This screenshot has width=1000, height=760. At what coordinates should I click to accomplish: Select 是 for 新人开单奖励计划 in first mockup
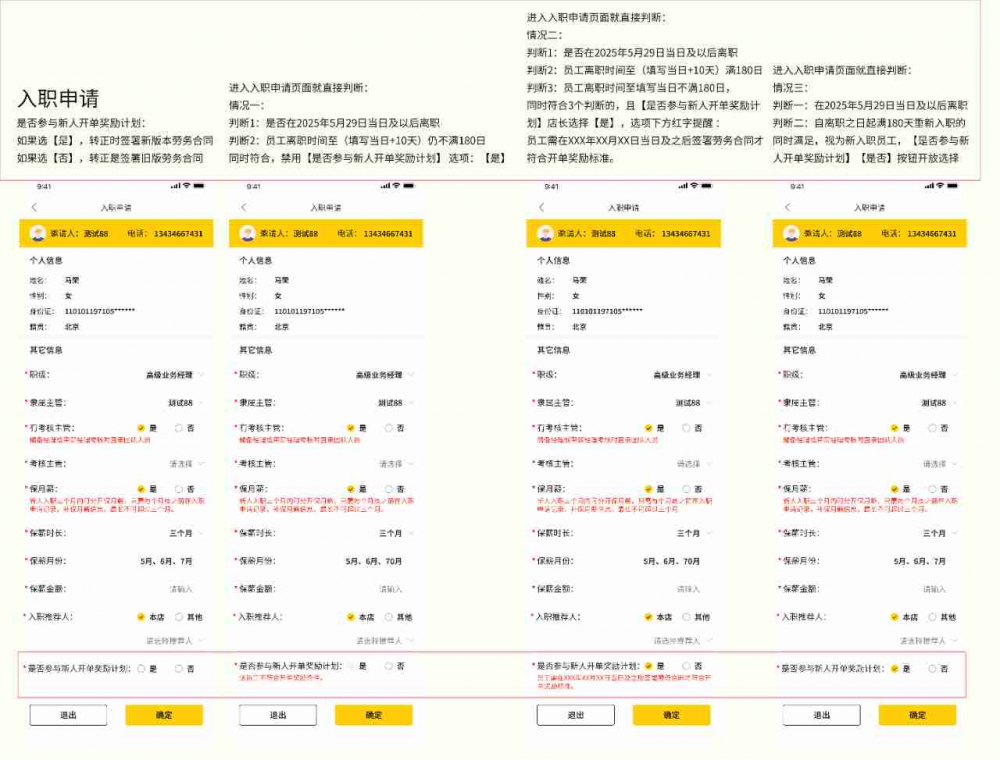tap(141, 668)
